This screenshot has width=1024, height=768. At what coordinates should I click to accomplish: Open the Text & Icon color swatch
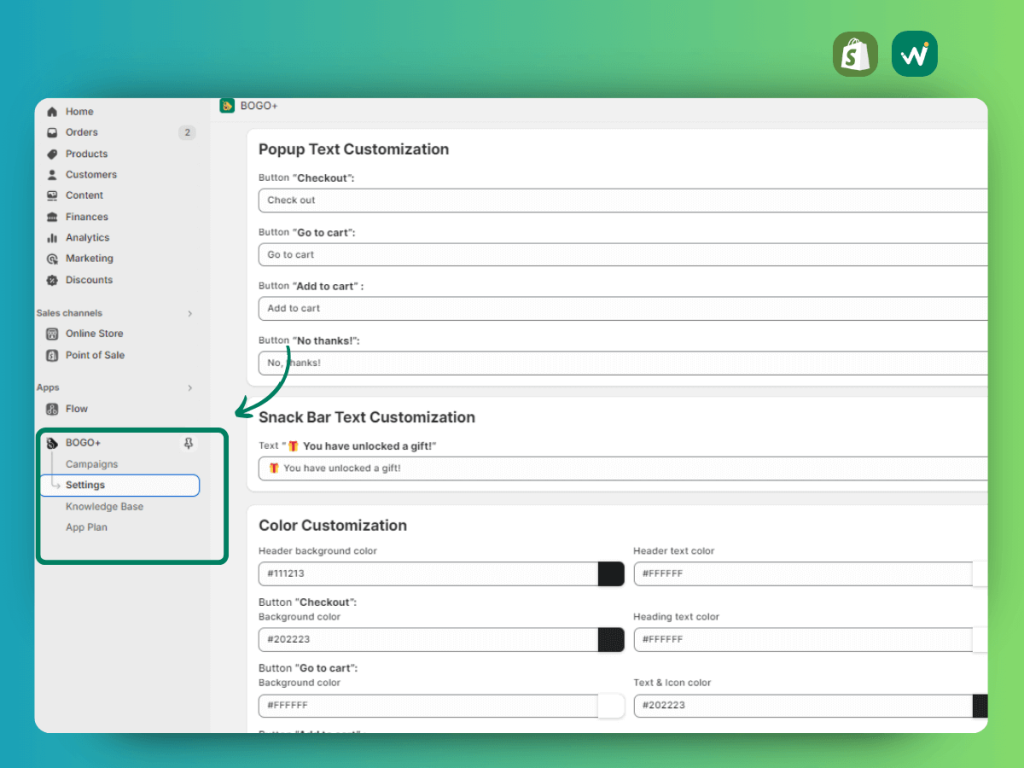pyautogui.click(x=980, y=706)
